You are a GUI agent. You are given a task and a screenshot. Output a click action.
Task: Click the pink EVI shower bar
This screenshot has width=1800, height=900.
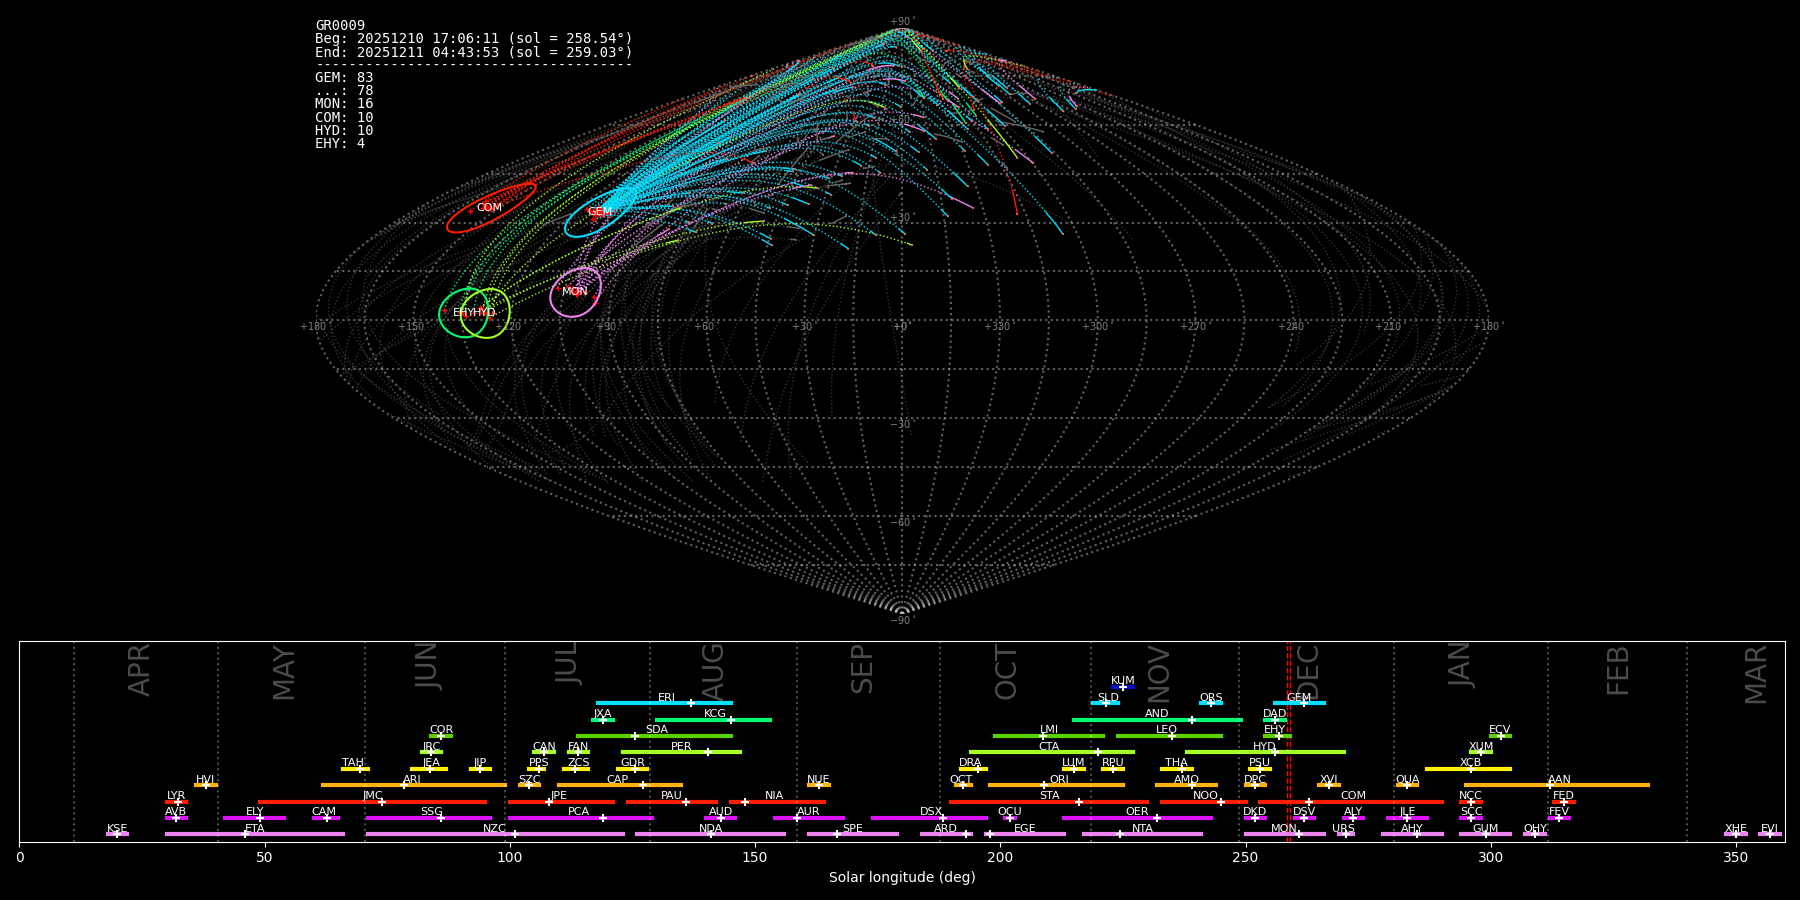click(x=1770, y=834)
